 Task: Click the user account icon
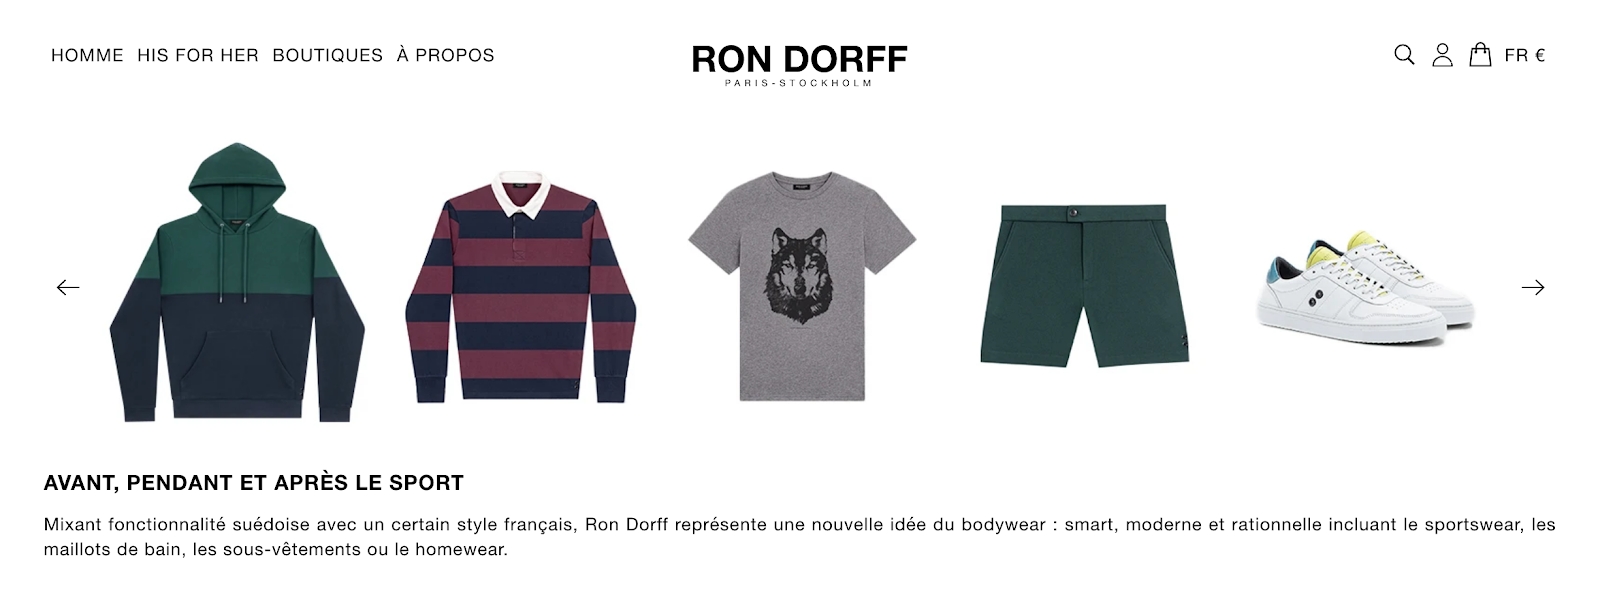tap(1442, 55)
